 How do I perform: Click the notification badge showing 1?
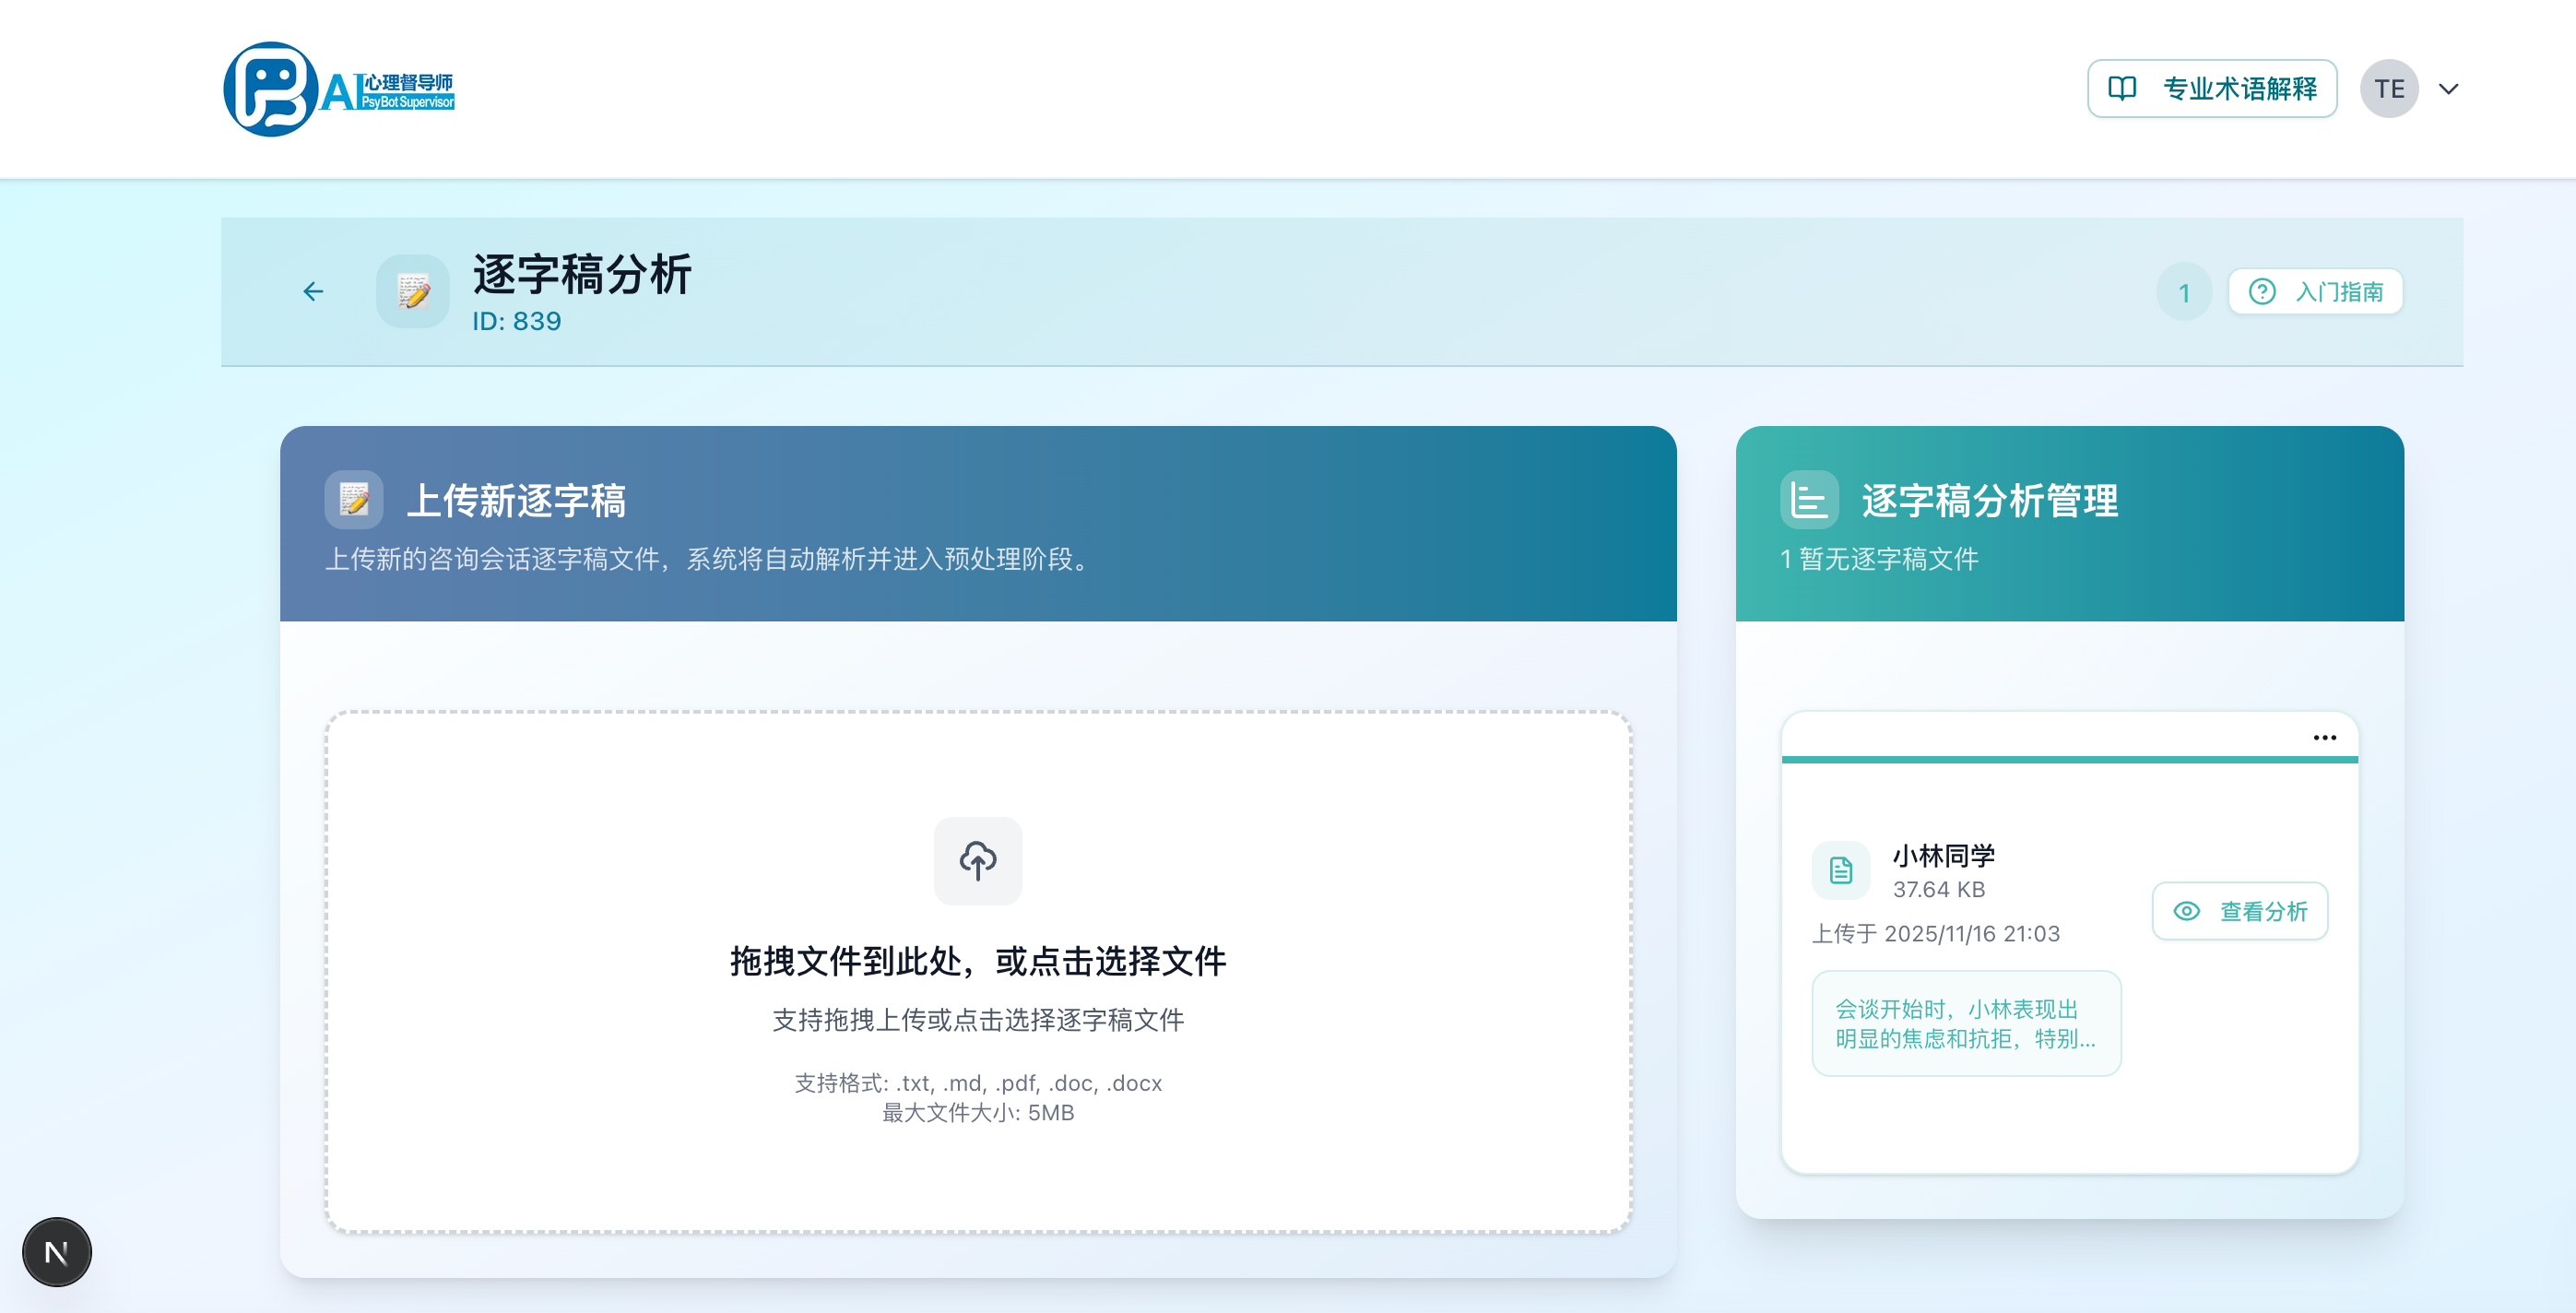point(2184,291)
